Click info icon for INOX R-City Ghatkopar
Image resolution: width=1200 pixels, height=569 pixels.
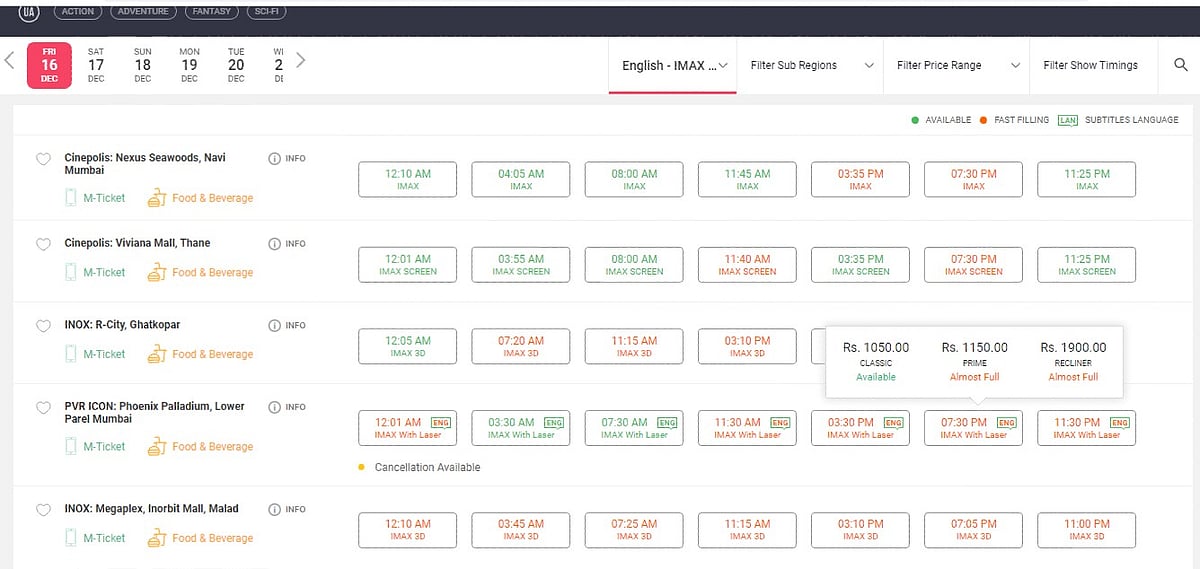point(275,325)
